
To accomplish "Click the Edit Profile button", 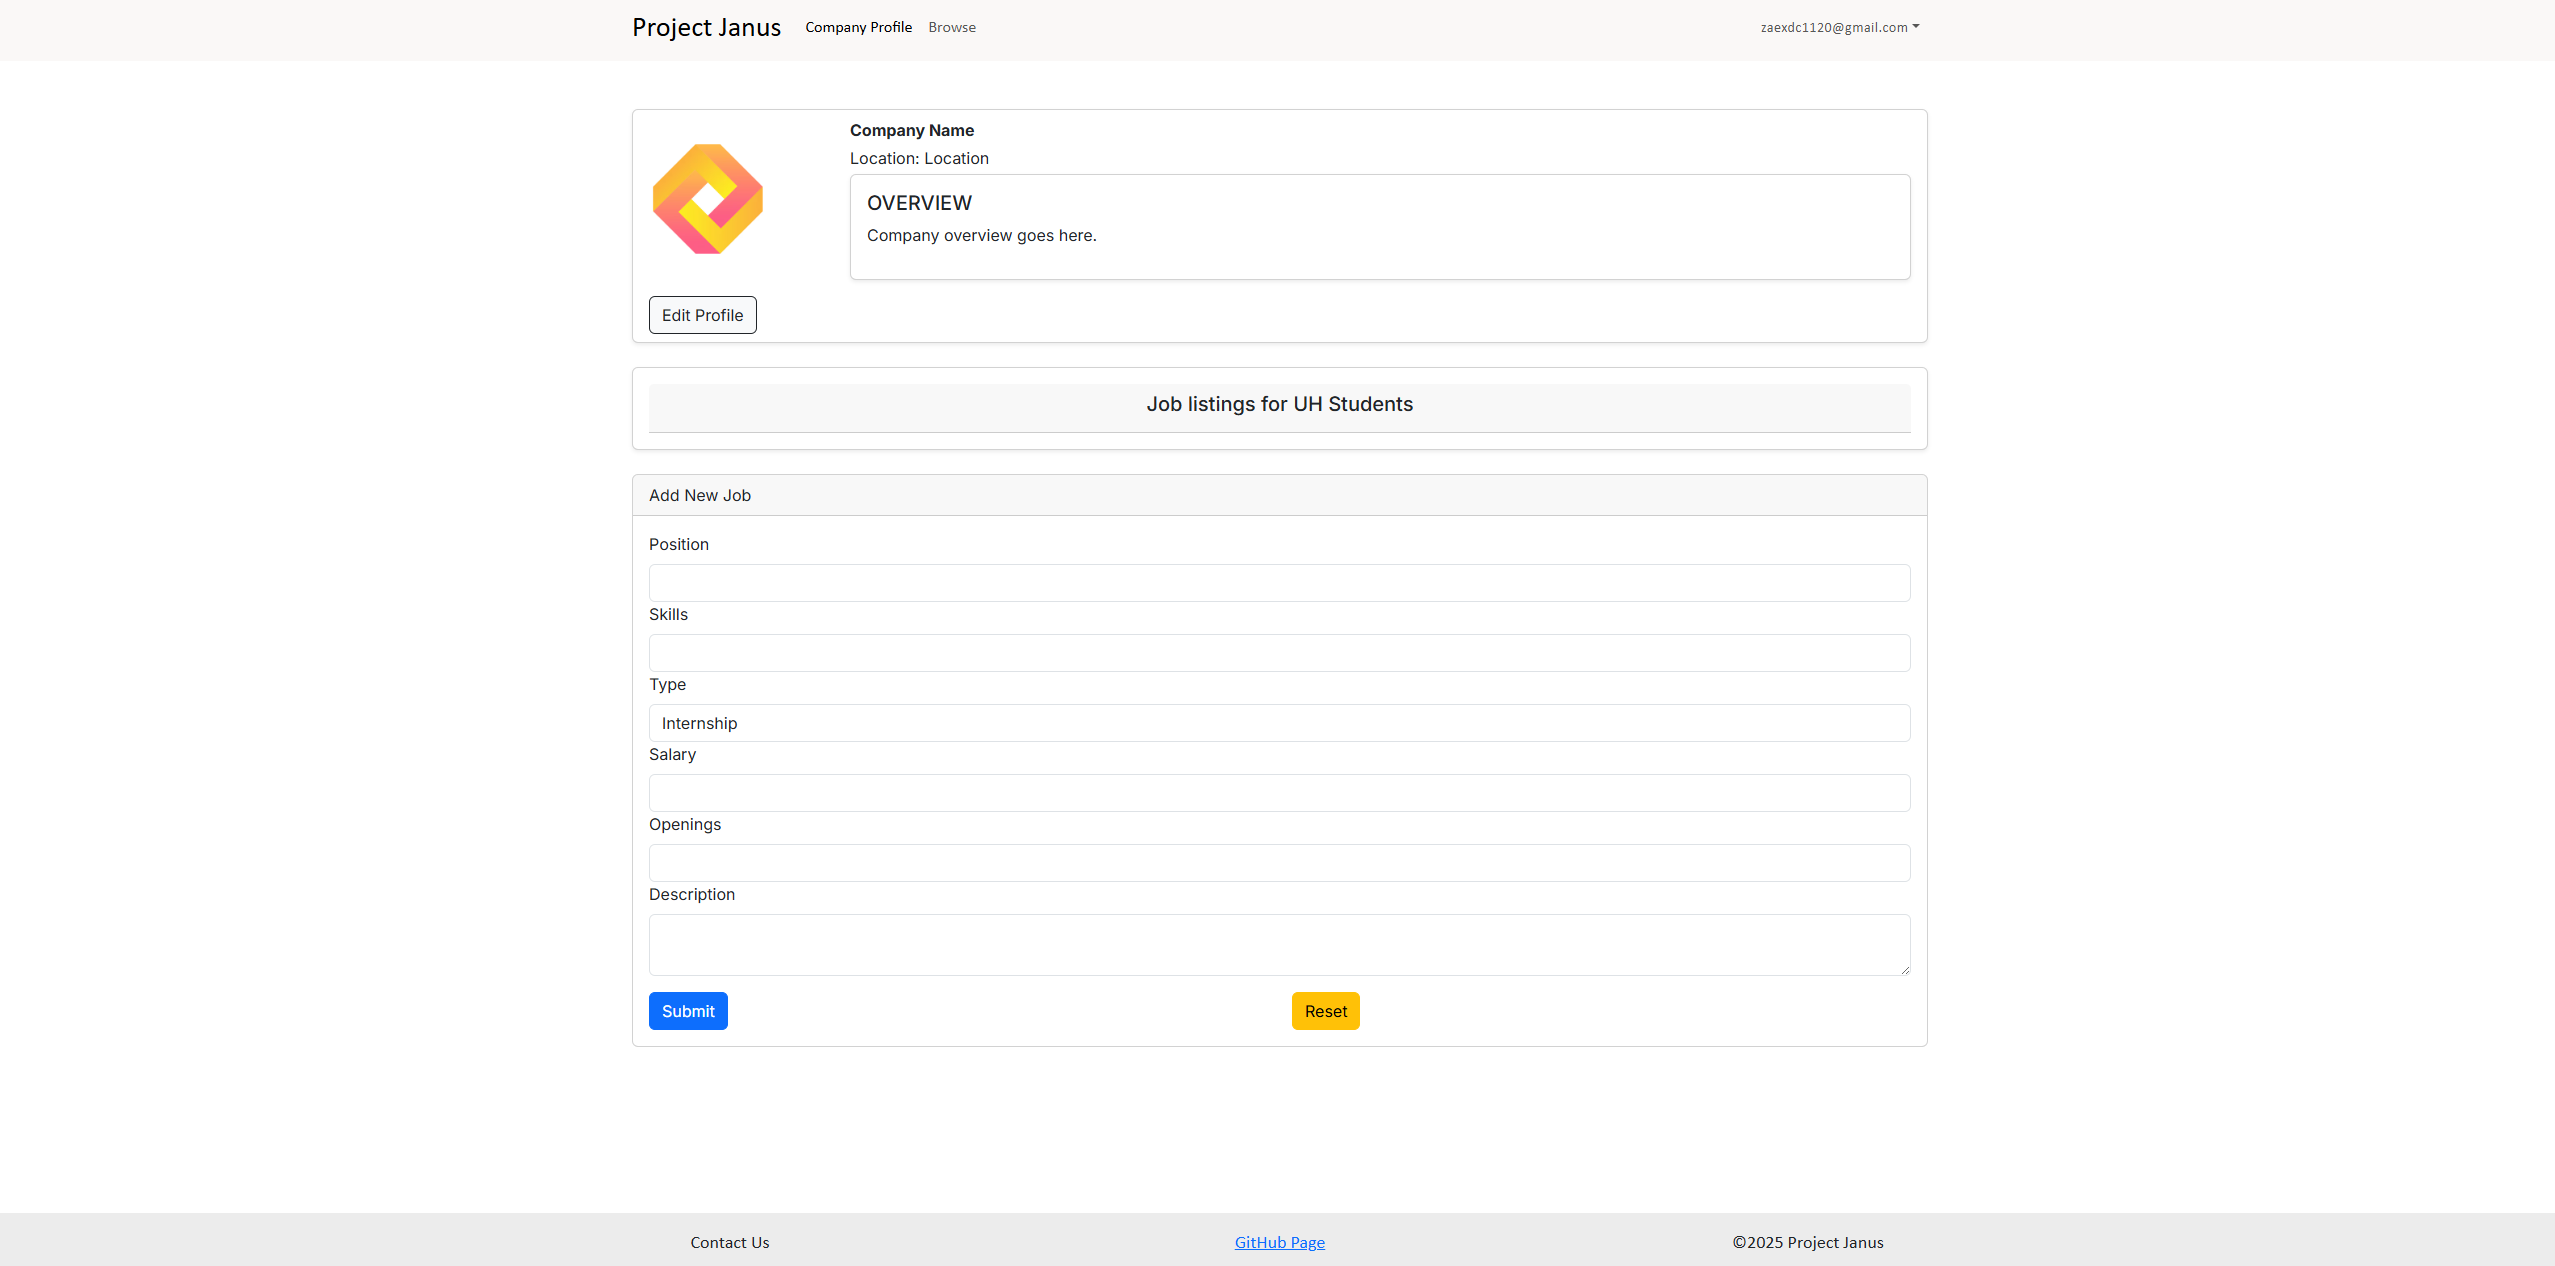I will tap(702, 315).
